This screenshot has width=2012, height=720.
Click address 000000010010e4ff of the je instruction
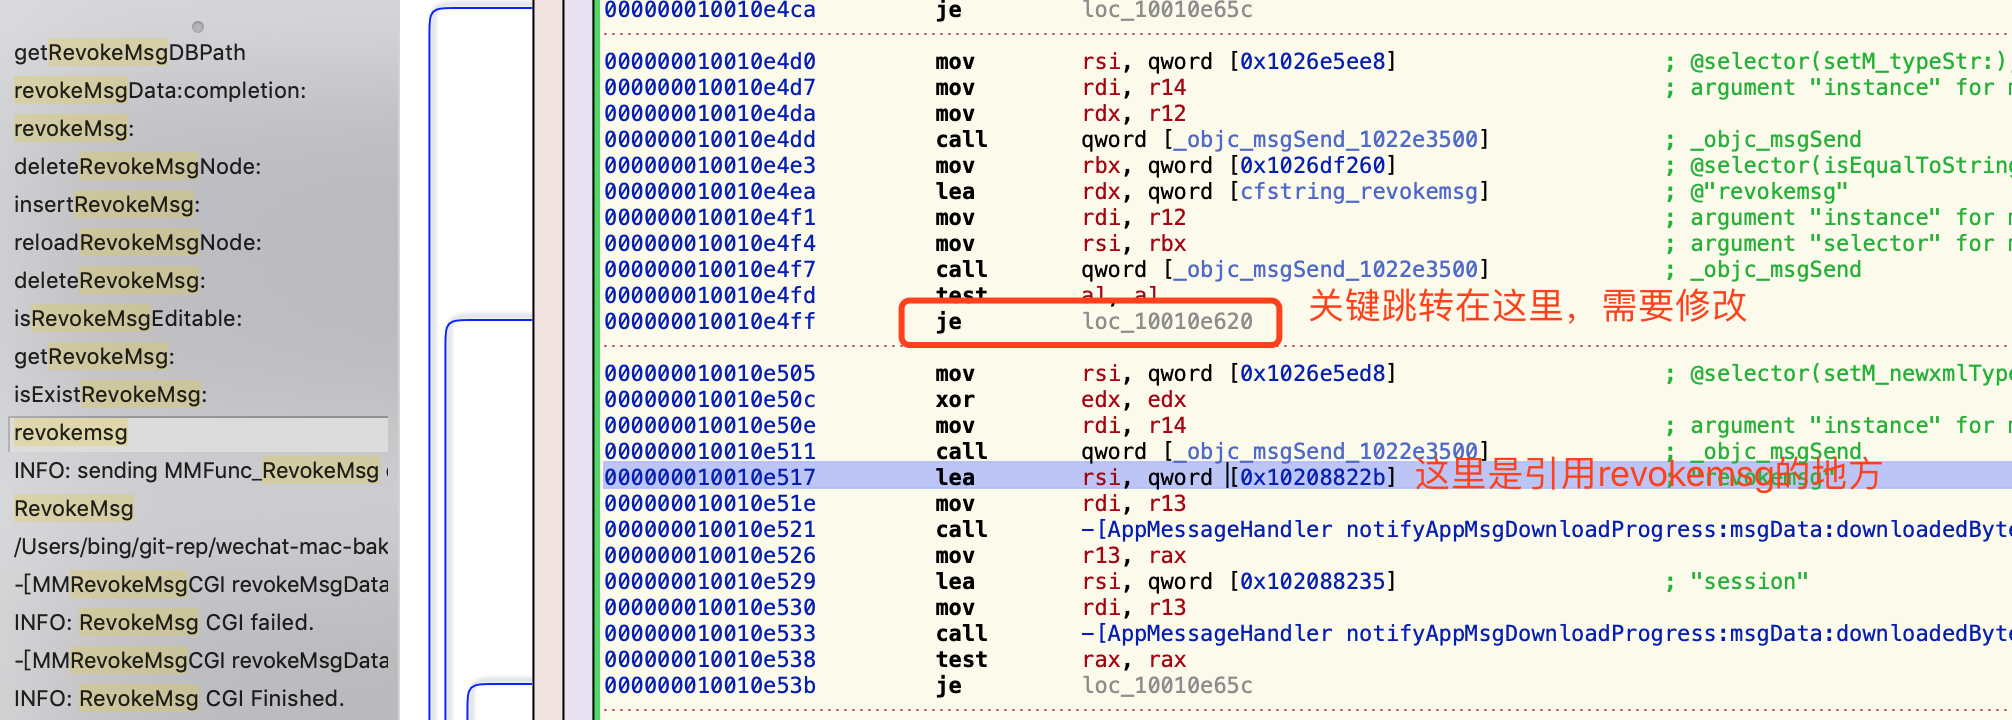pyautogui.click(x=710, y=321)
